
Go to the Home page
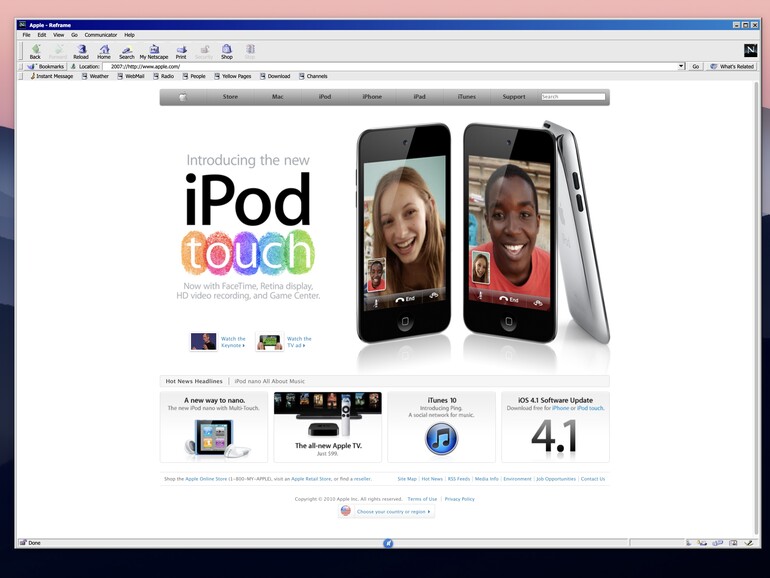(x=104, y=52)
